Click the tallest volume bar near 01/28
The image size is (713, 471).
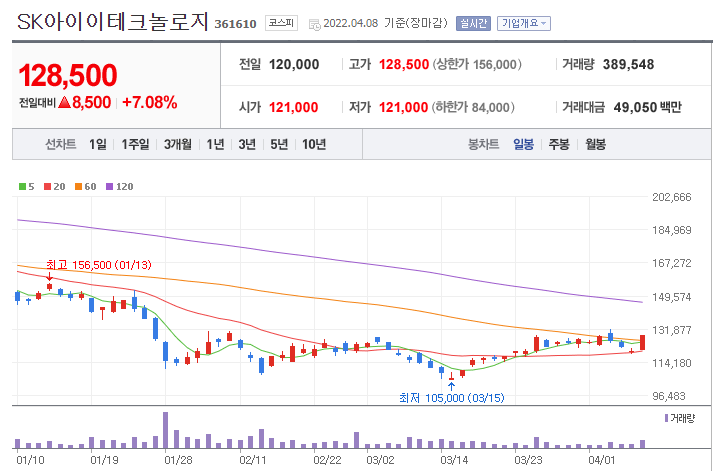pos(166,430)
